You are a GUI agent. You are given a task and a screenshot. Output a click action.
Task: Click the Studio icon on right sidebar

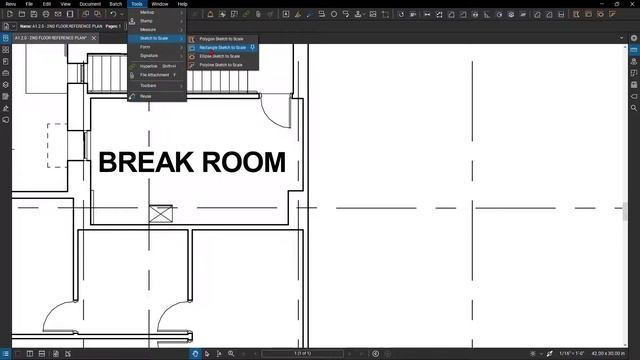click(x=633, y=62)
